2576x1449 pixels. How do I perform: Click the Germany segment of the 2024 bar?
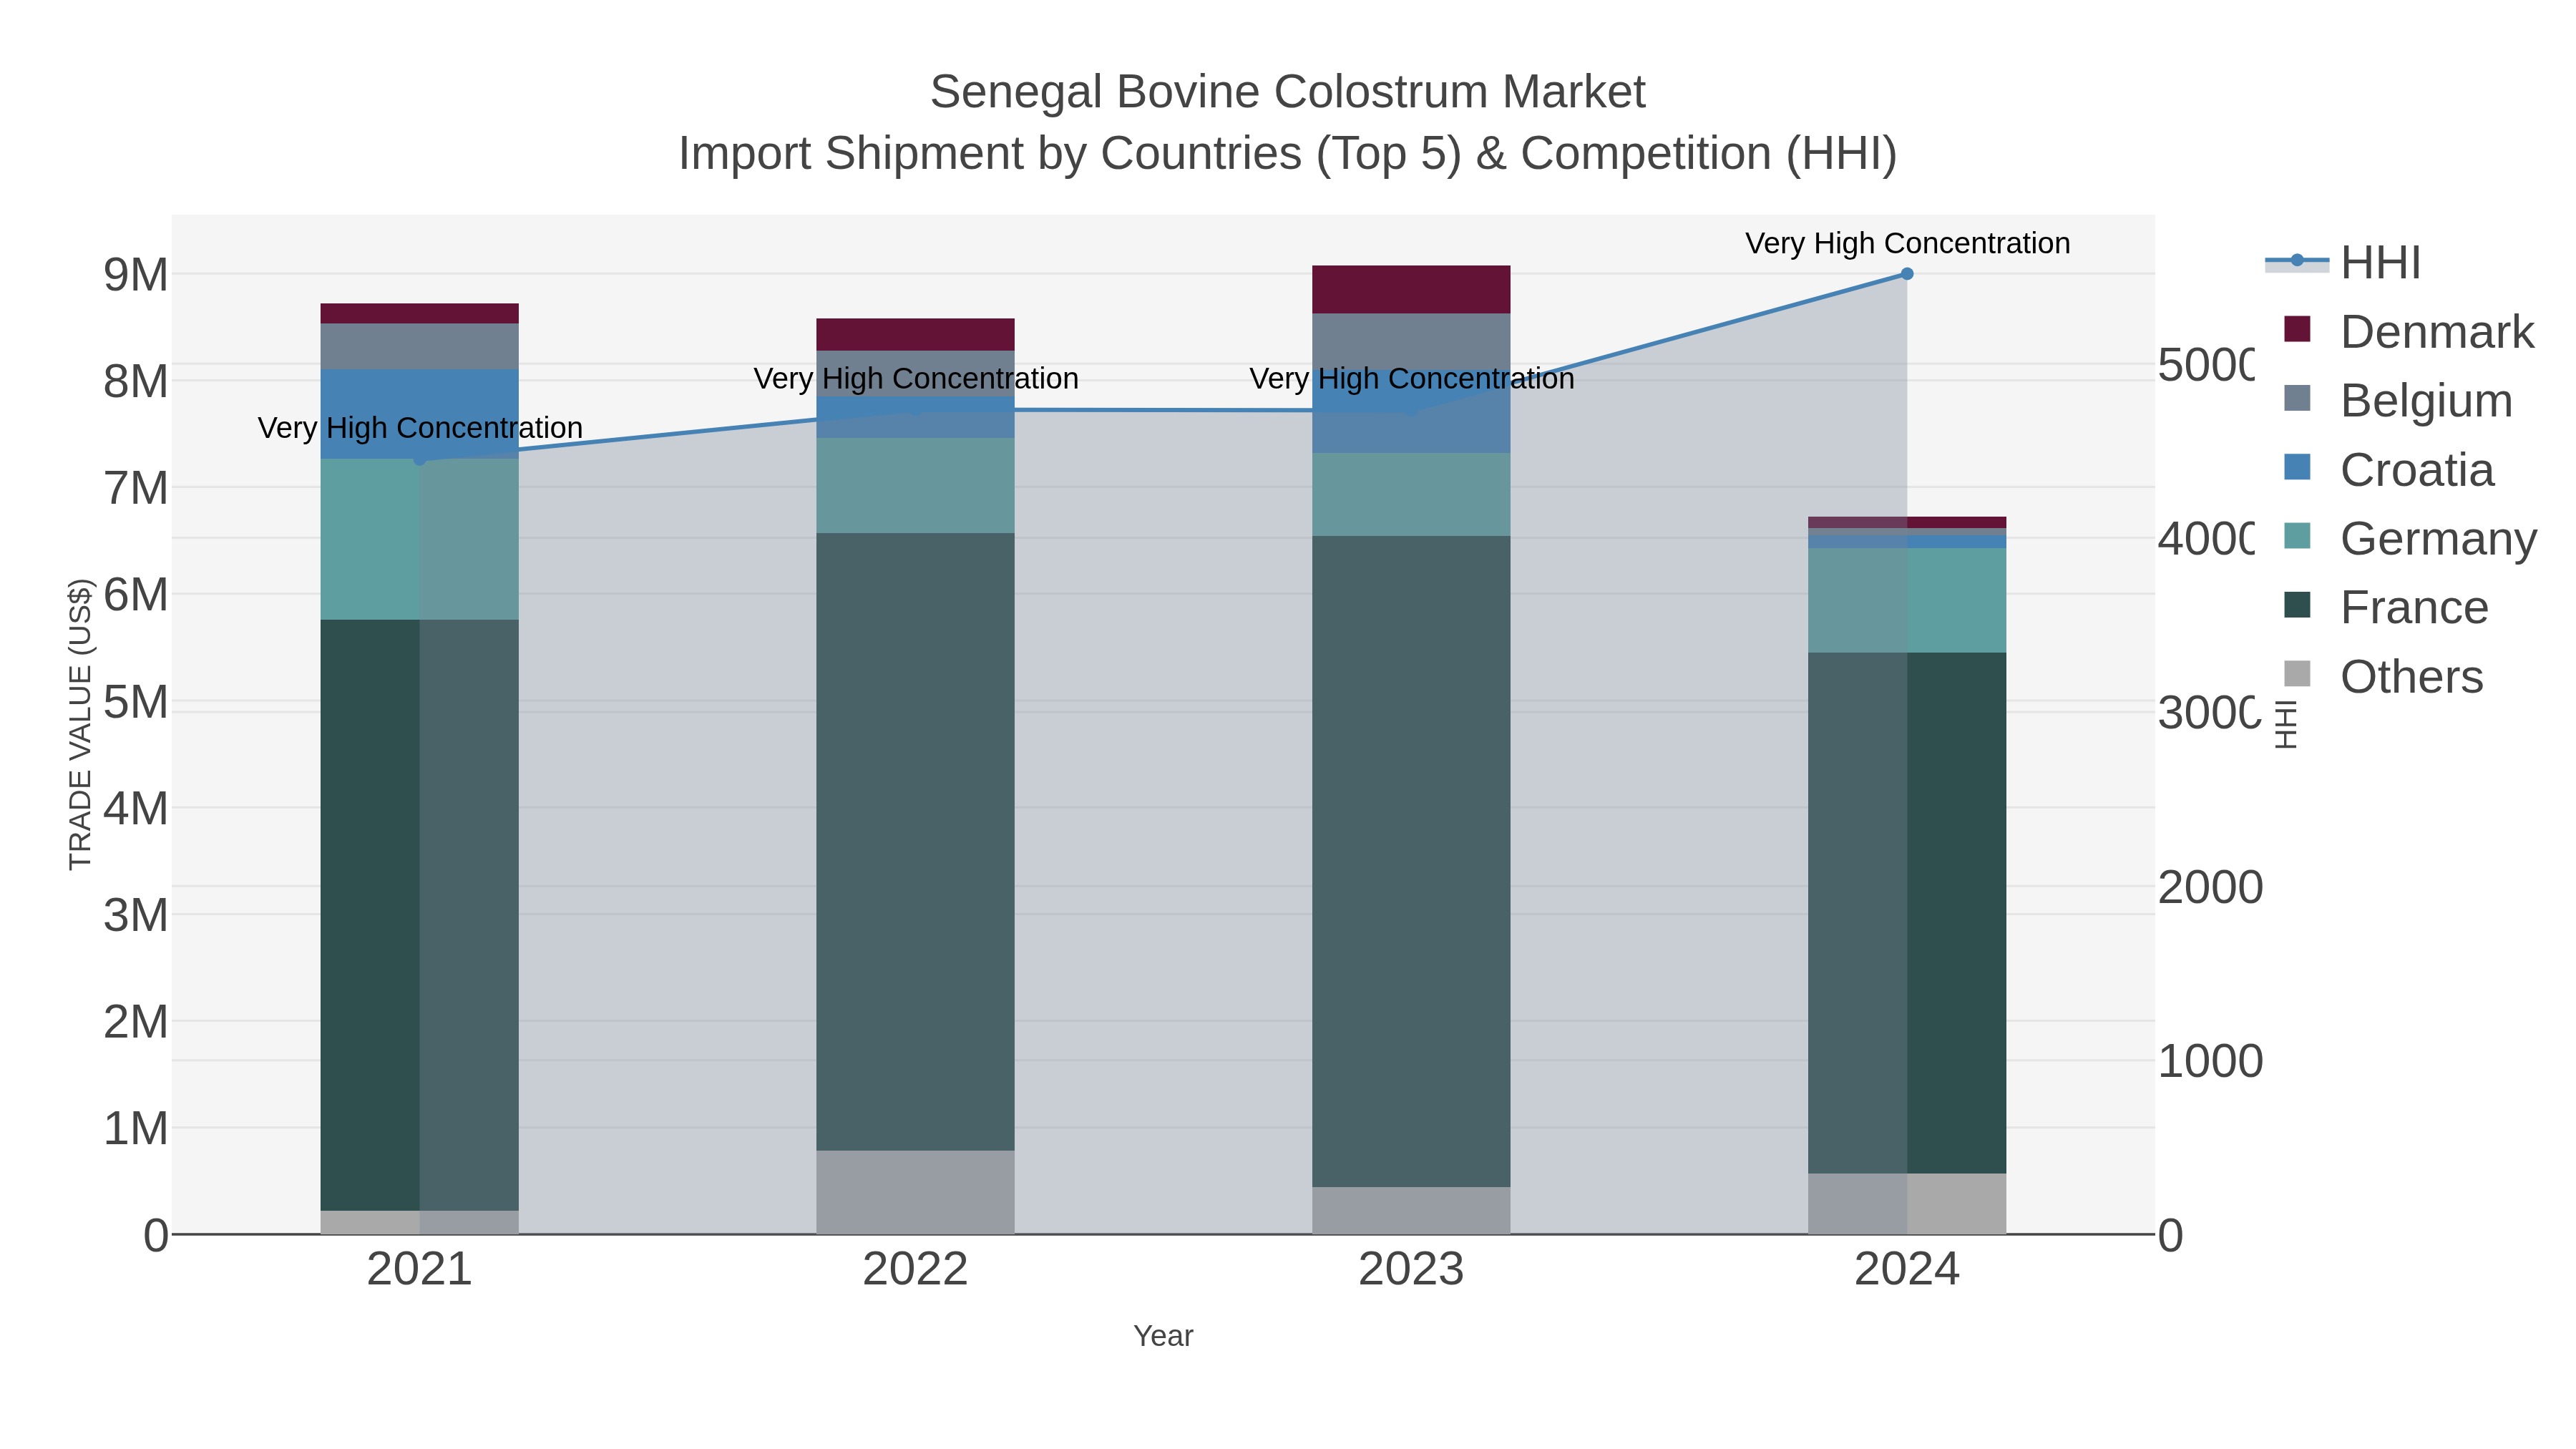[1907, 600]
